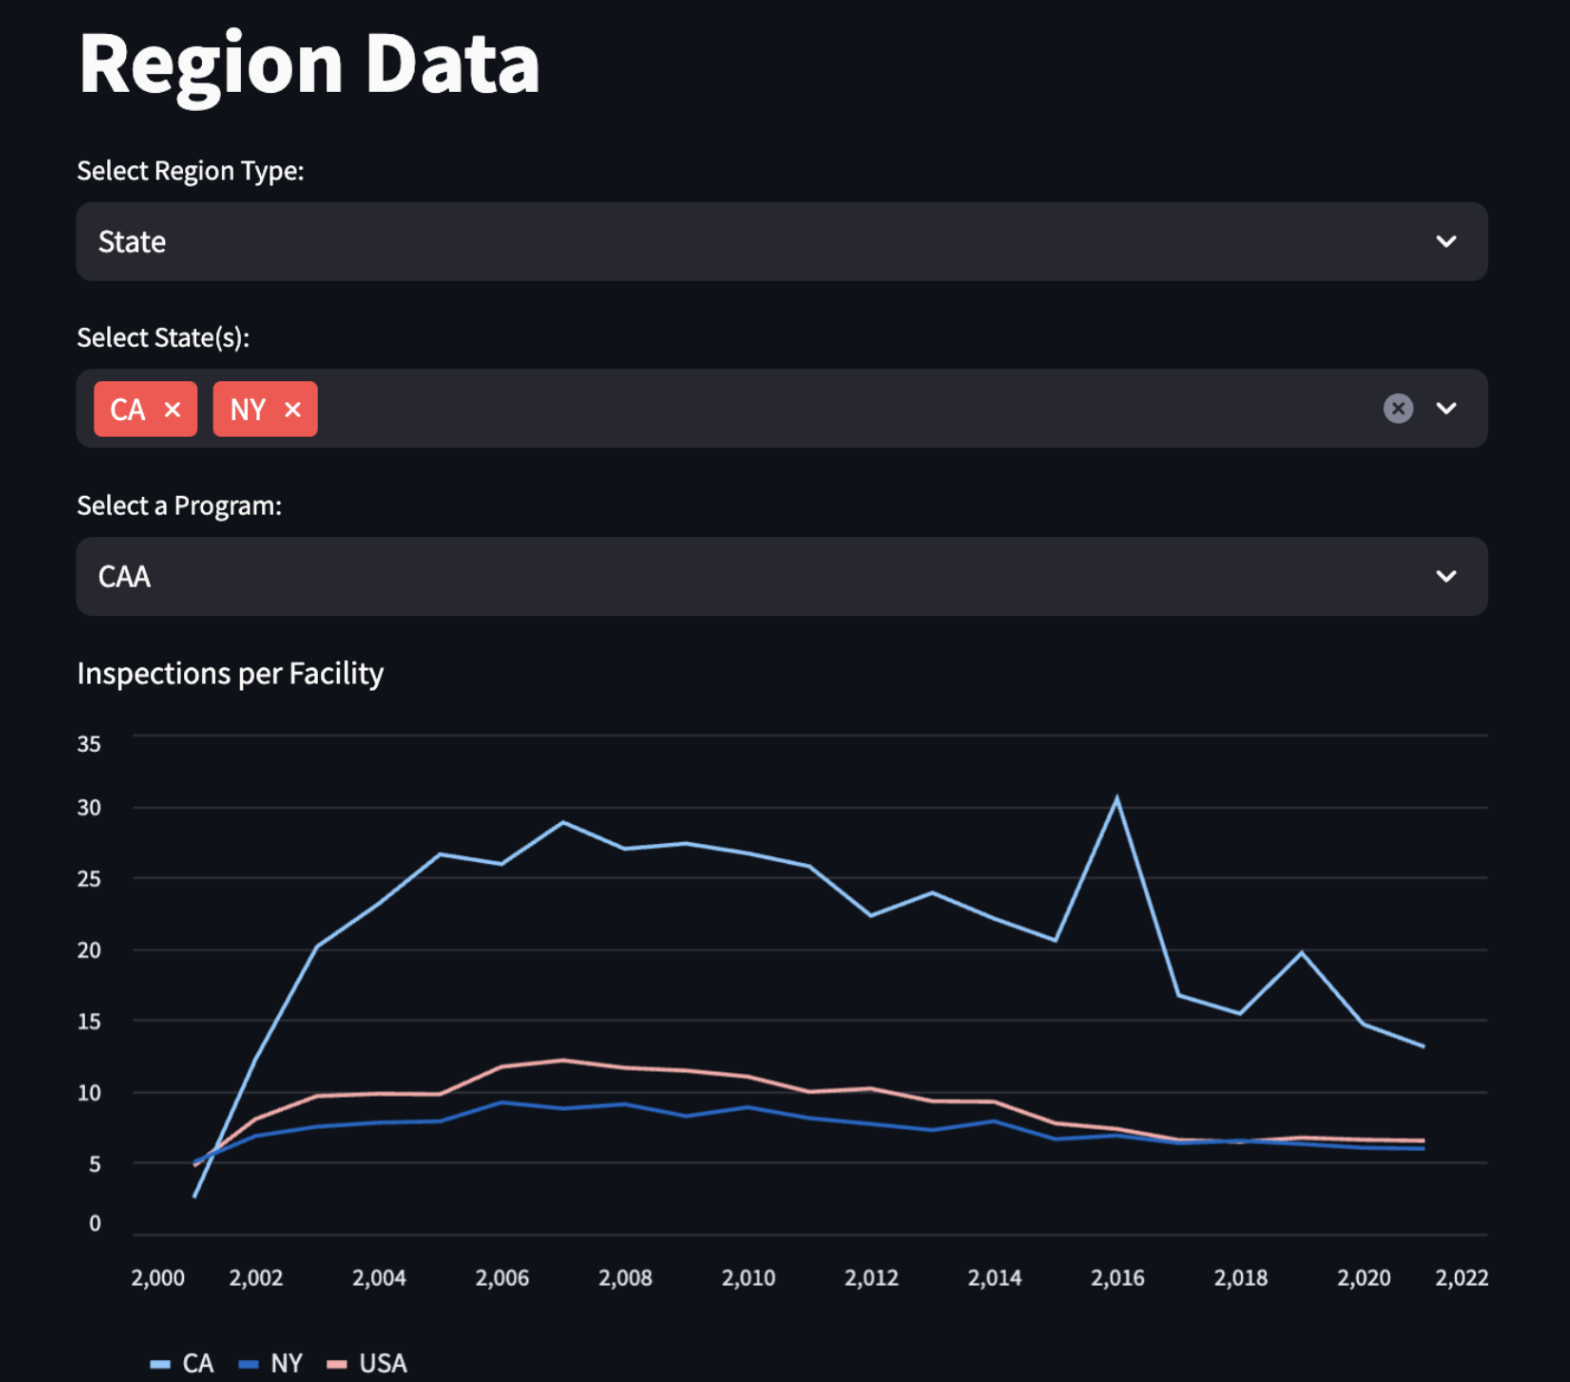
Task: Click the 2,010 x-axis label
Action: [748, 1278]
